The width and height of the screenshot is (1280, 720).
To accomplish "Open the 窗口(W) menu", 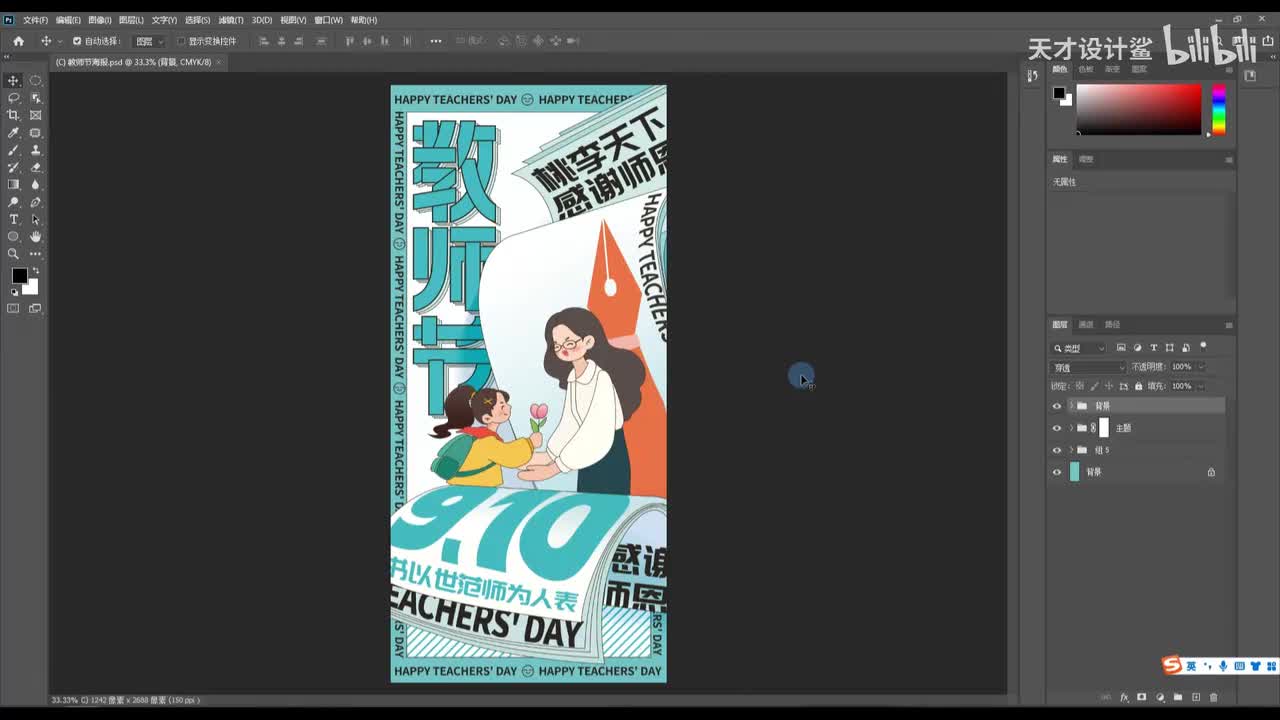I will coord(328,20).
